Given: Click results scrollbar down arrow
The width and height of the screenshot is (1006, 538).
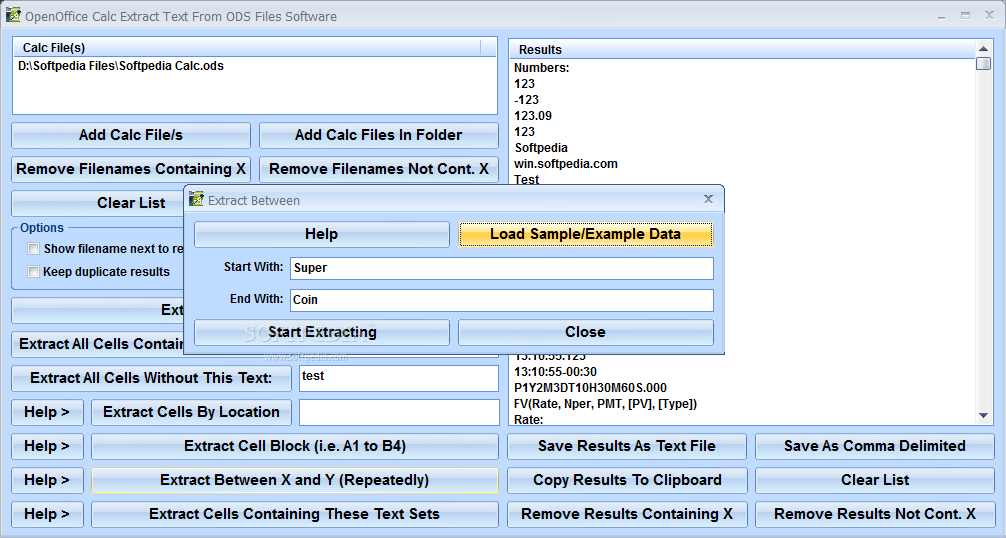Looking at the screenshot, I should [983, 416].
